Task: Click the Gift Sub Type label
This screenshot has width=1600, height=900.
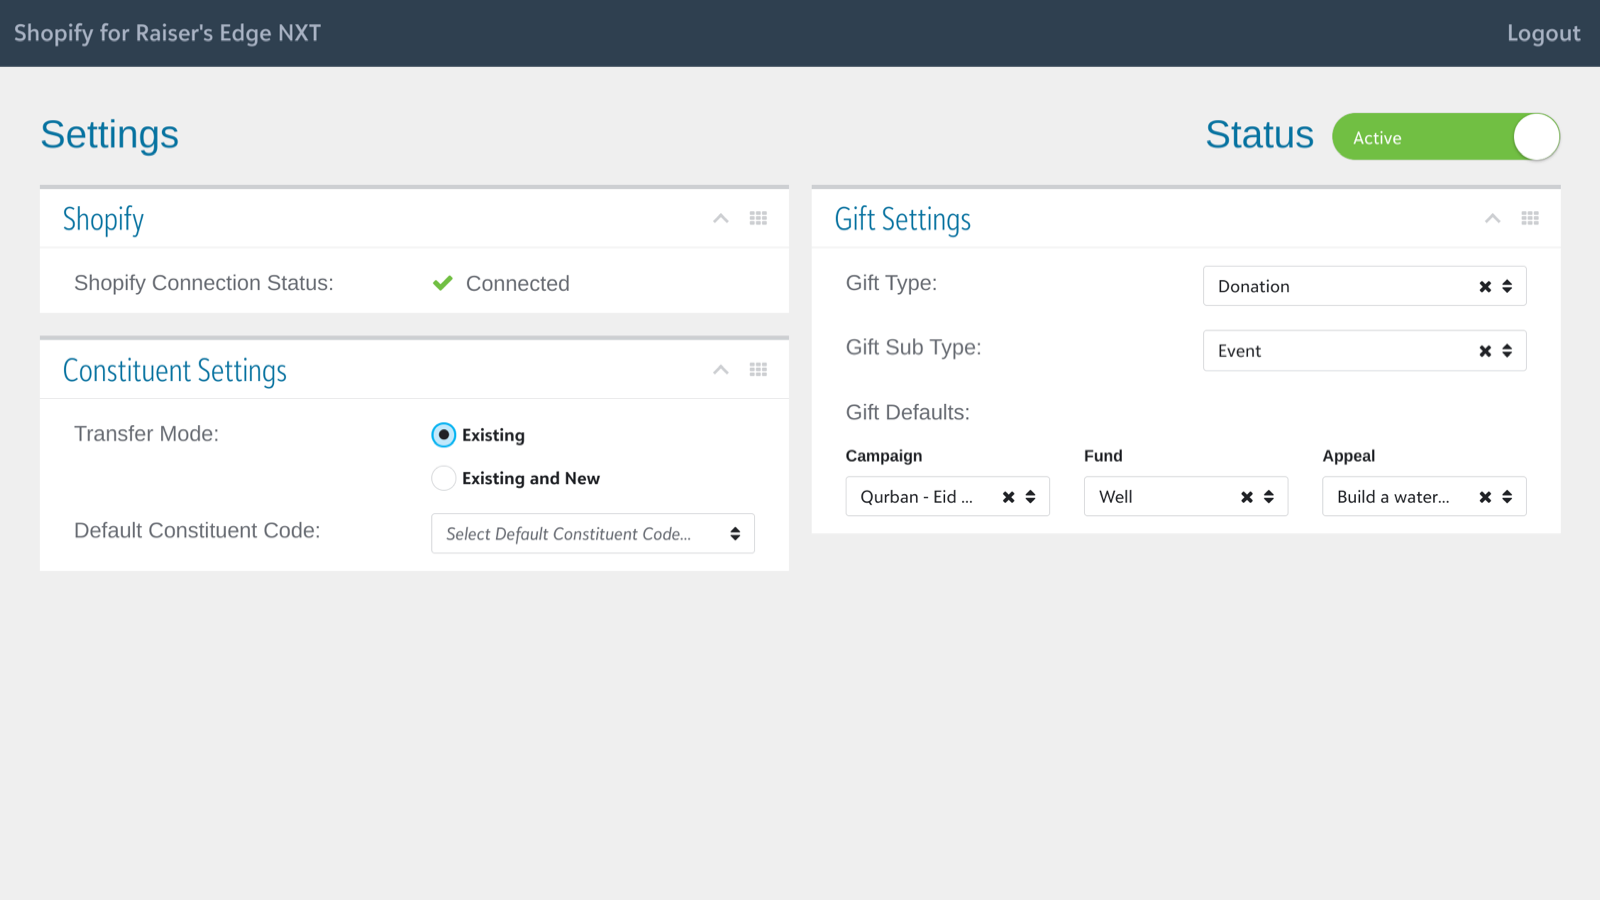Action: pos(913,348)
